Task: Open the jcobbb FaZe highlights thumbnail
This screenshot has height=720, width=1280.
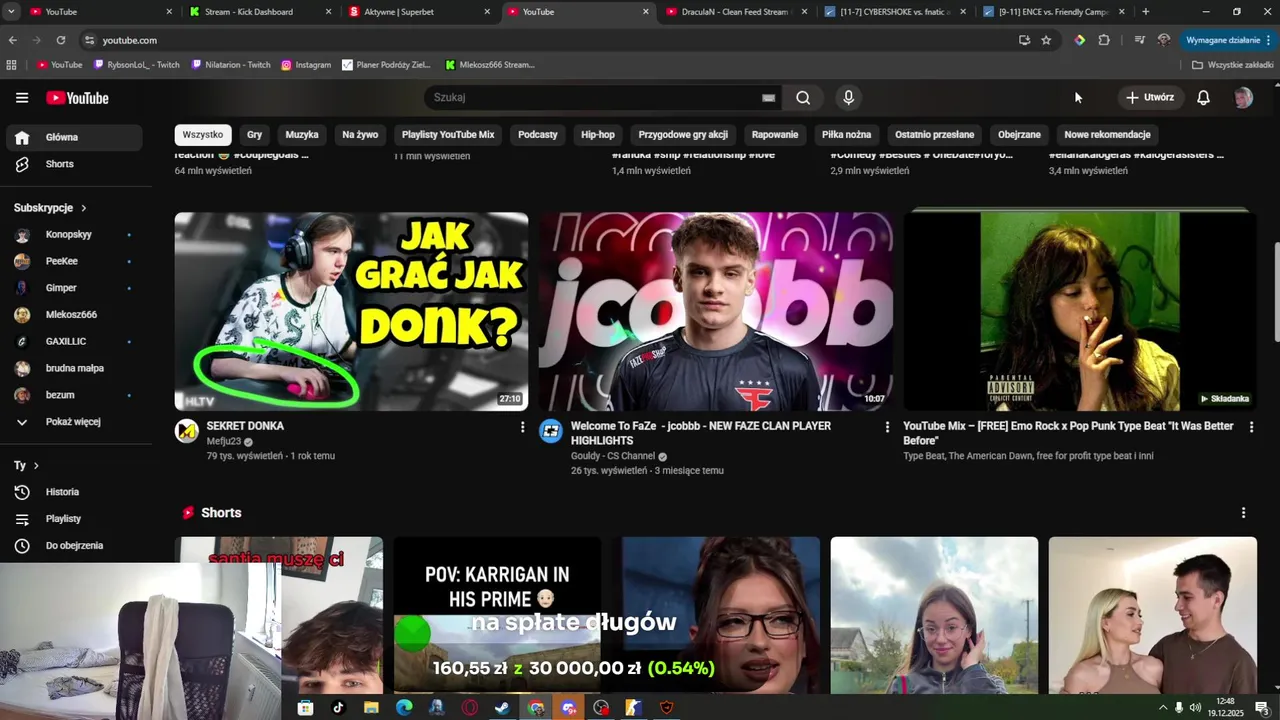Action: 716,311
